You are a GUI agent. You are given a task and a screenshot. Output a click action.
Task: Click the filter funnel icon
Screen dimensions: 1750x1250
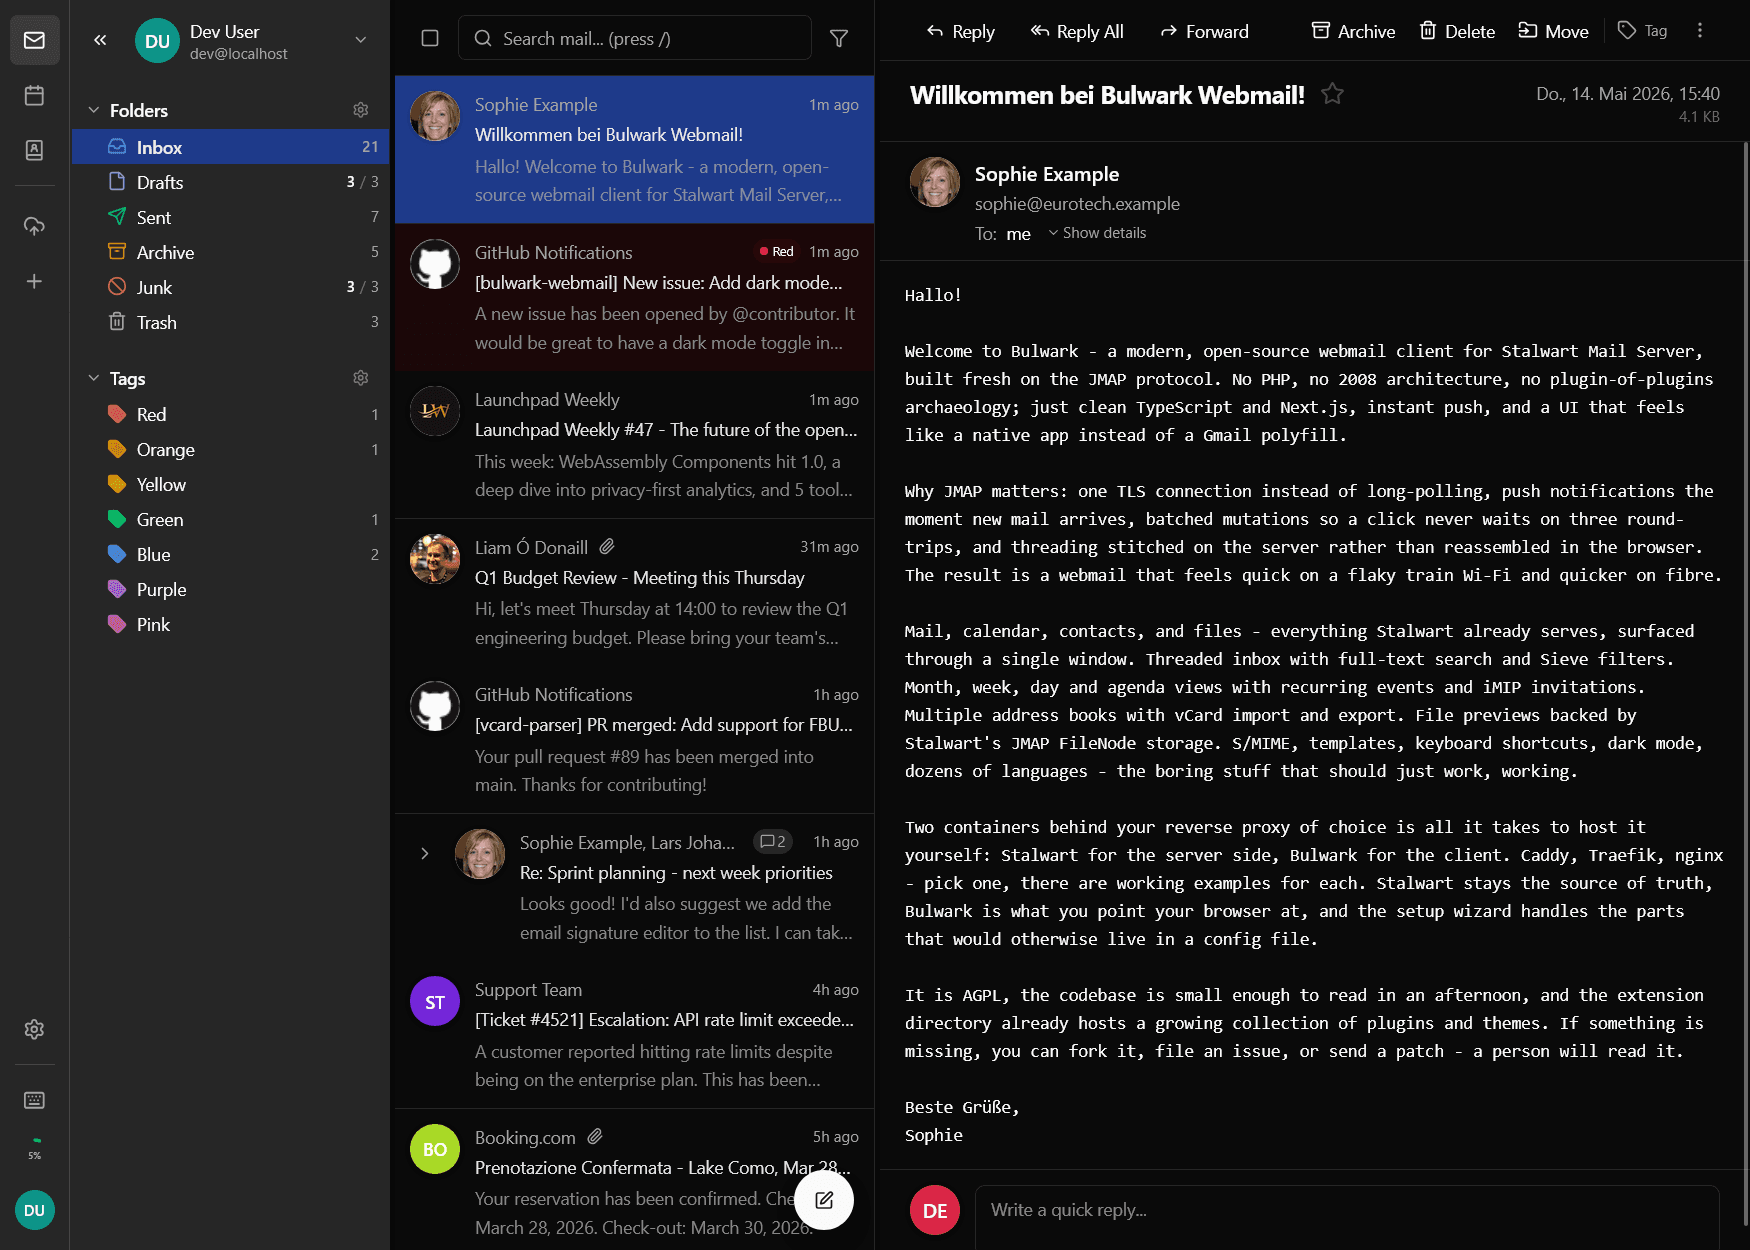point(839,38)
